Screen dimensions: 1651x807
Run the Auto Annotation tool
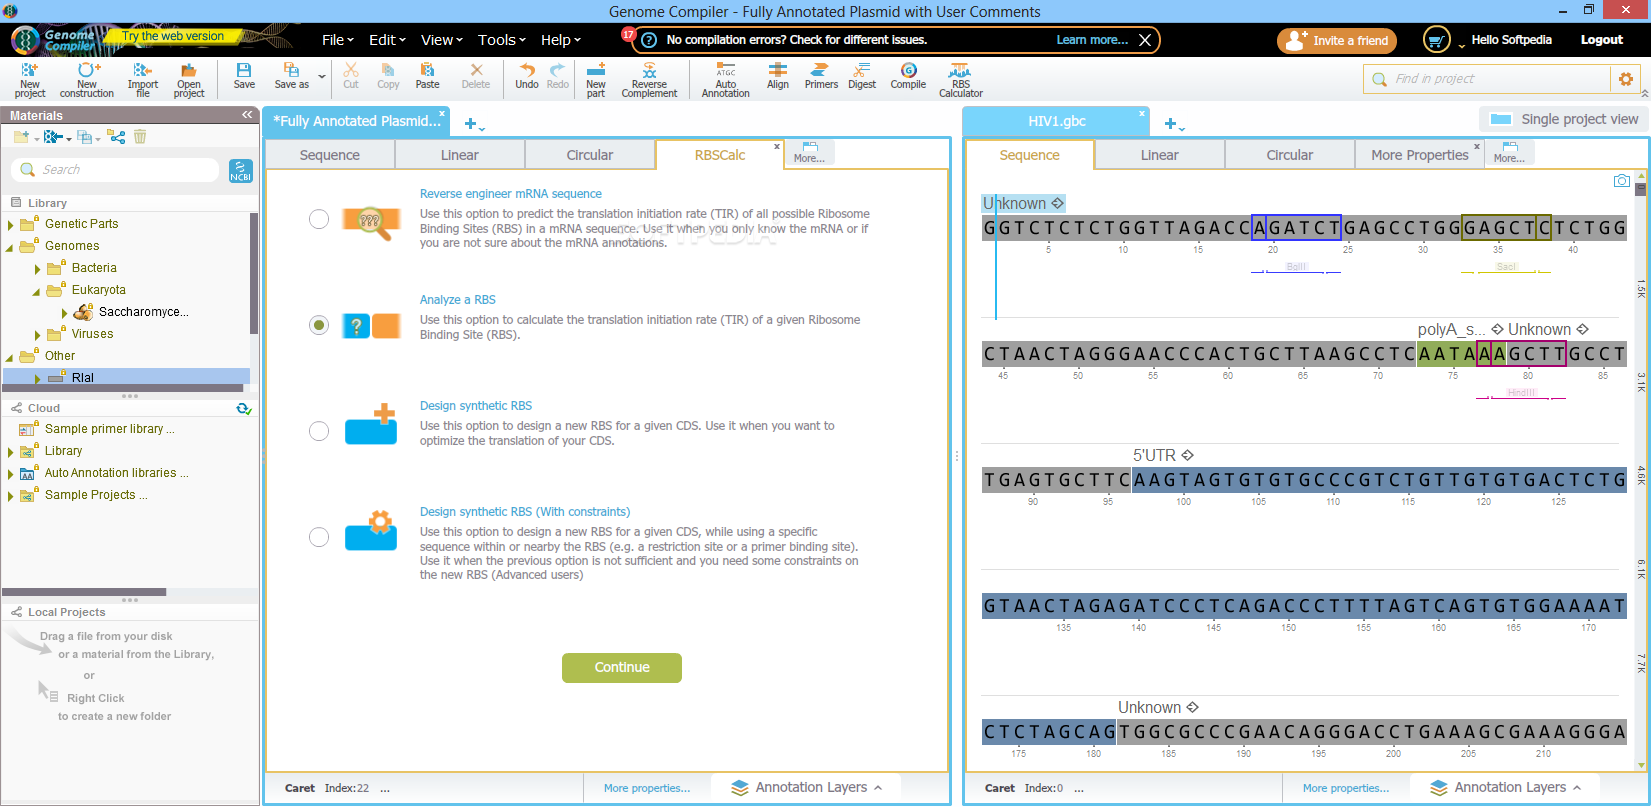coord(725,79)
